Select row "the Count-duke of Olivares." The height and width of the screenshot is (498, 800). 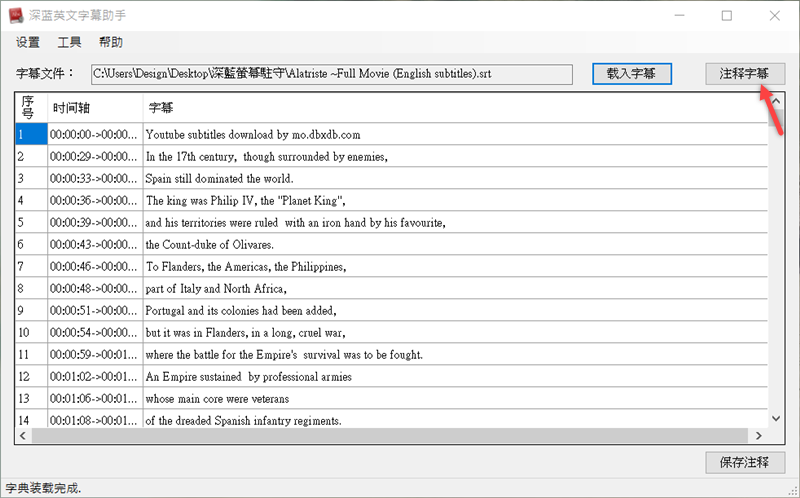[391, 244]
